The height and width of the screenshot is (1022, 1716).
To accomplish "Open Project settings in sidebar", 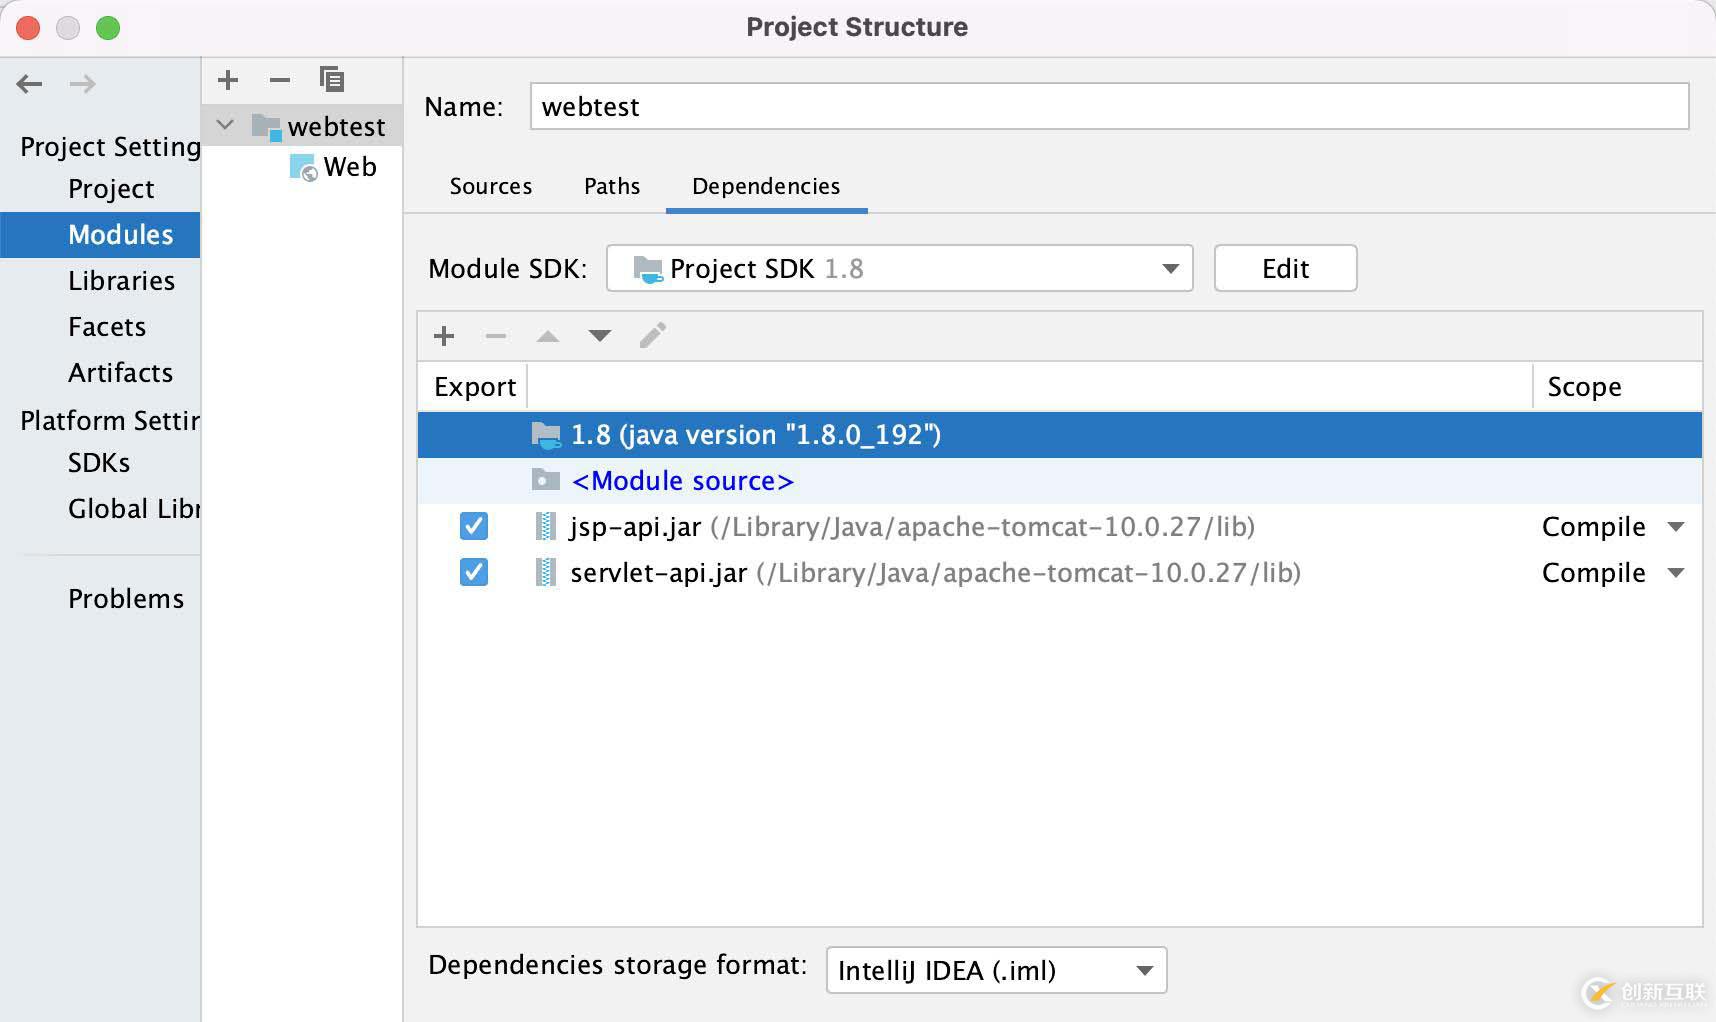I will (x=111, y=189).
